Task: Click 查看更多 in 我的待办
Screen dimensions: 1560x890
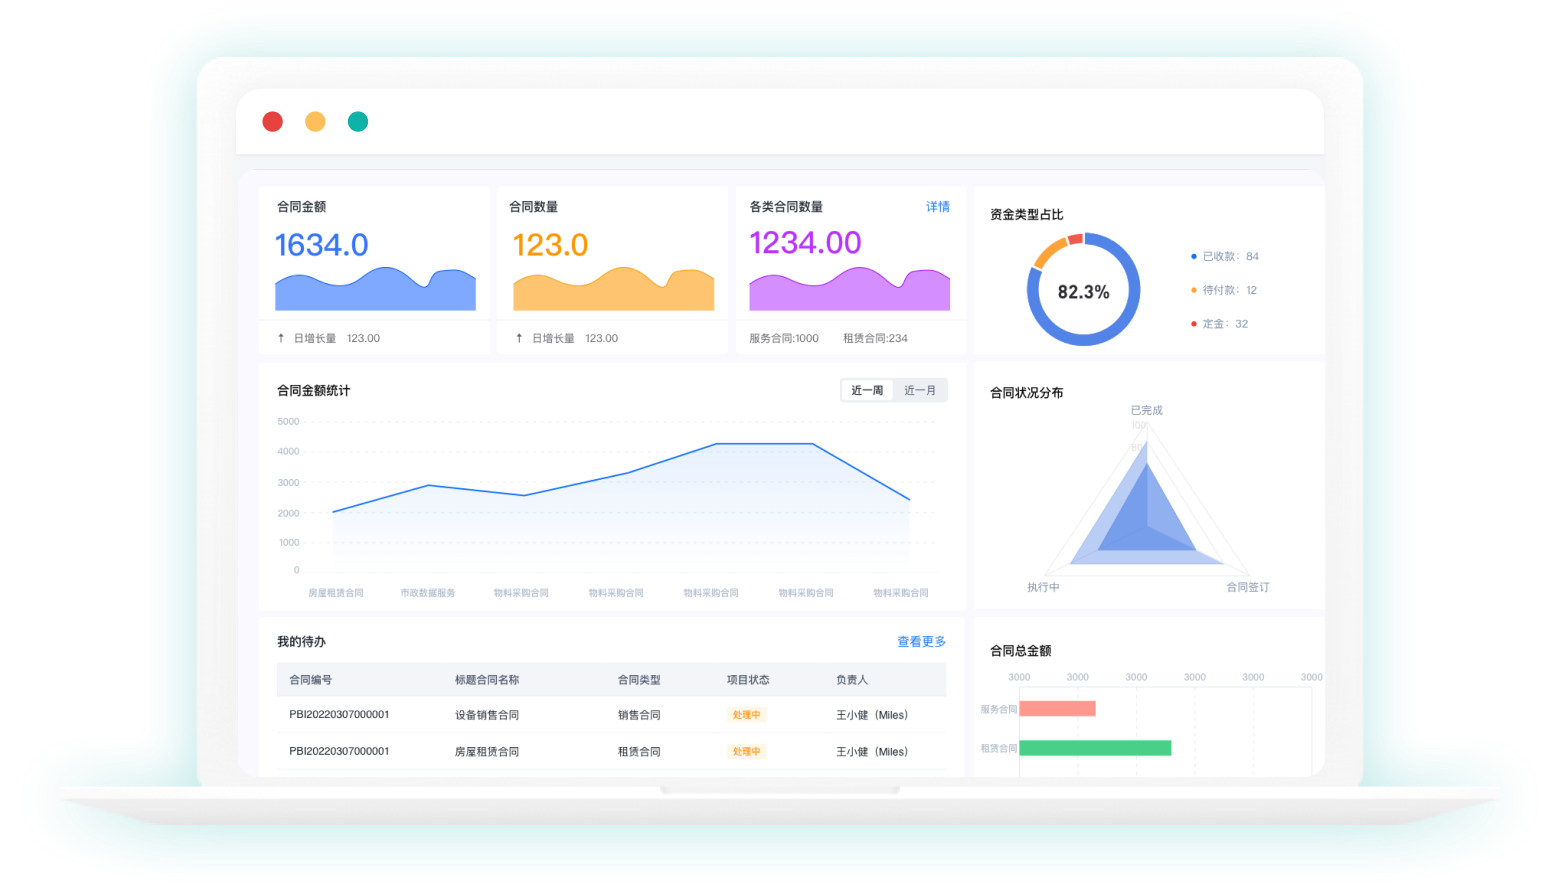Action: [x=921, y=642]
